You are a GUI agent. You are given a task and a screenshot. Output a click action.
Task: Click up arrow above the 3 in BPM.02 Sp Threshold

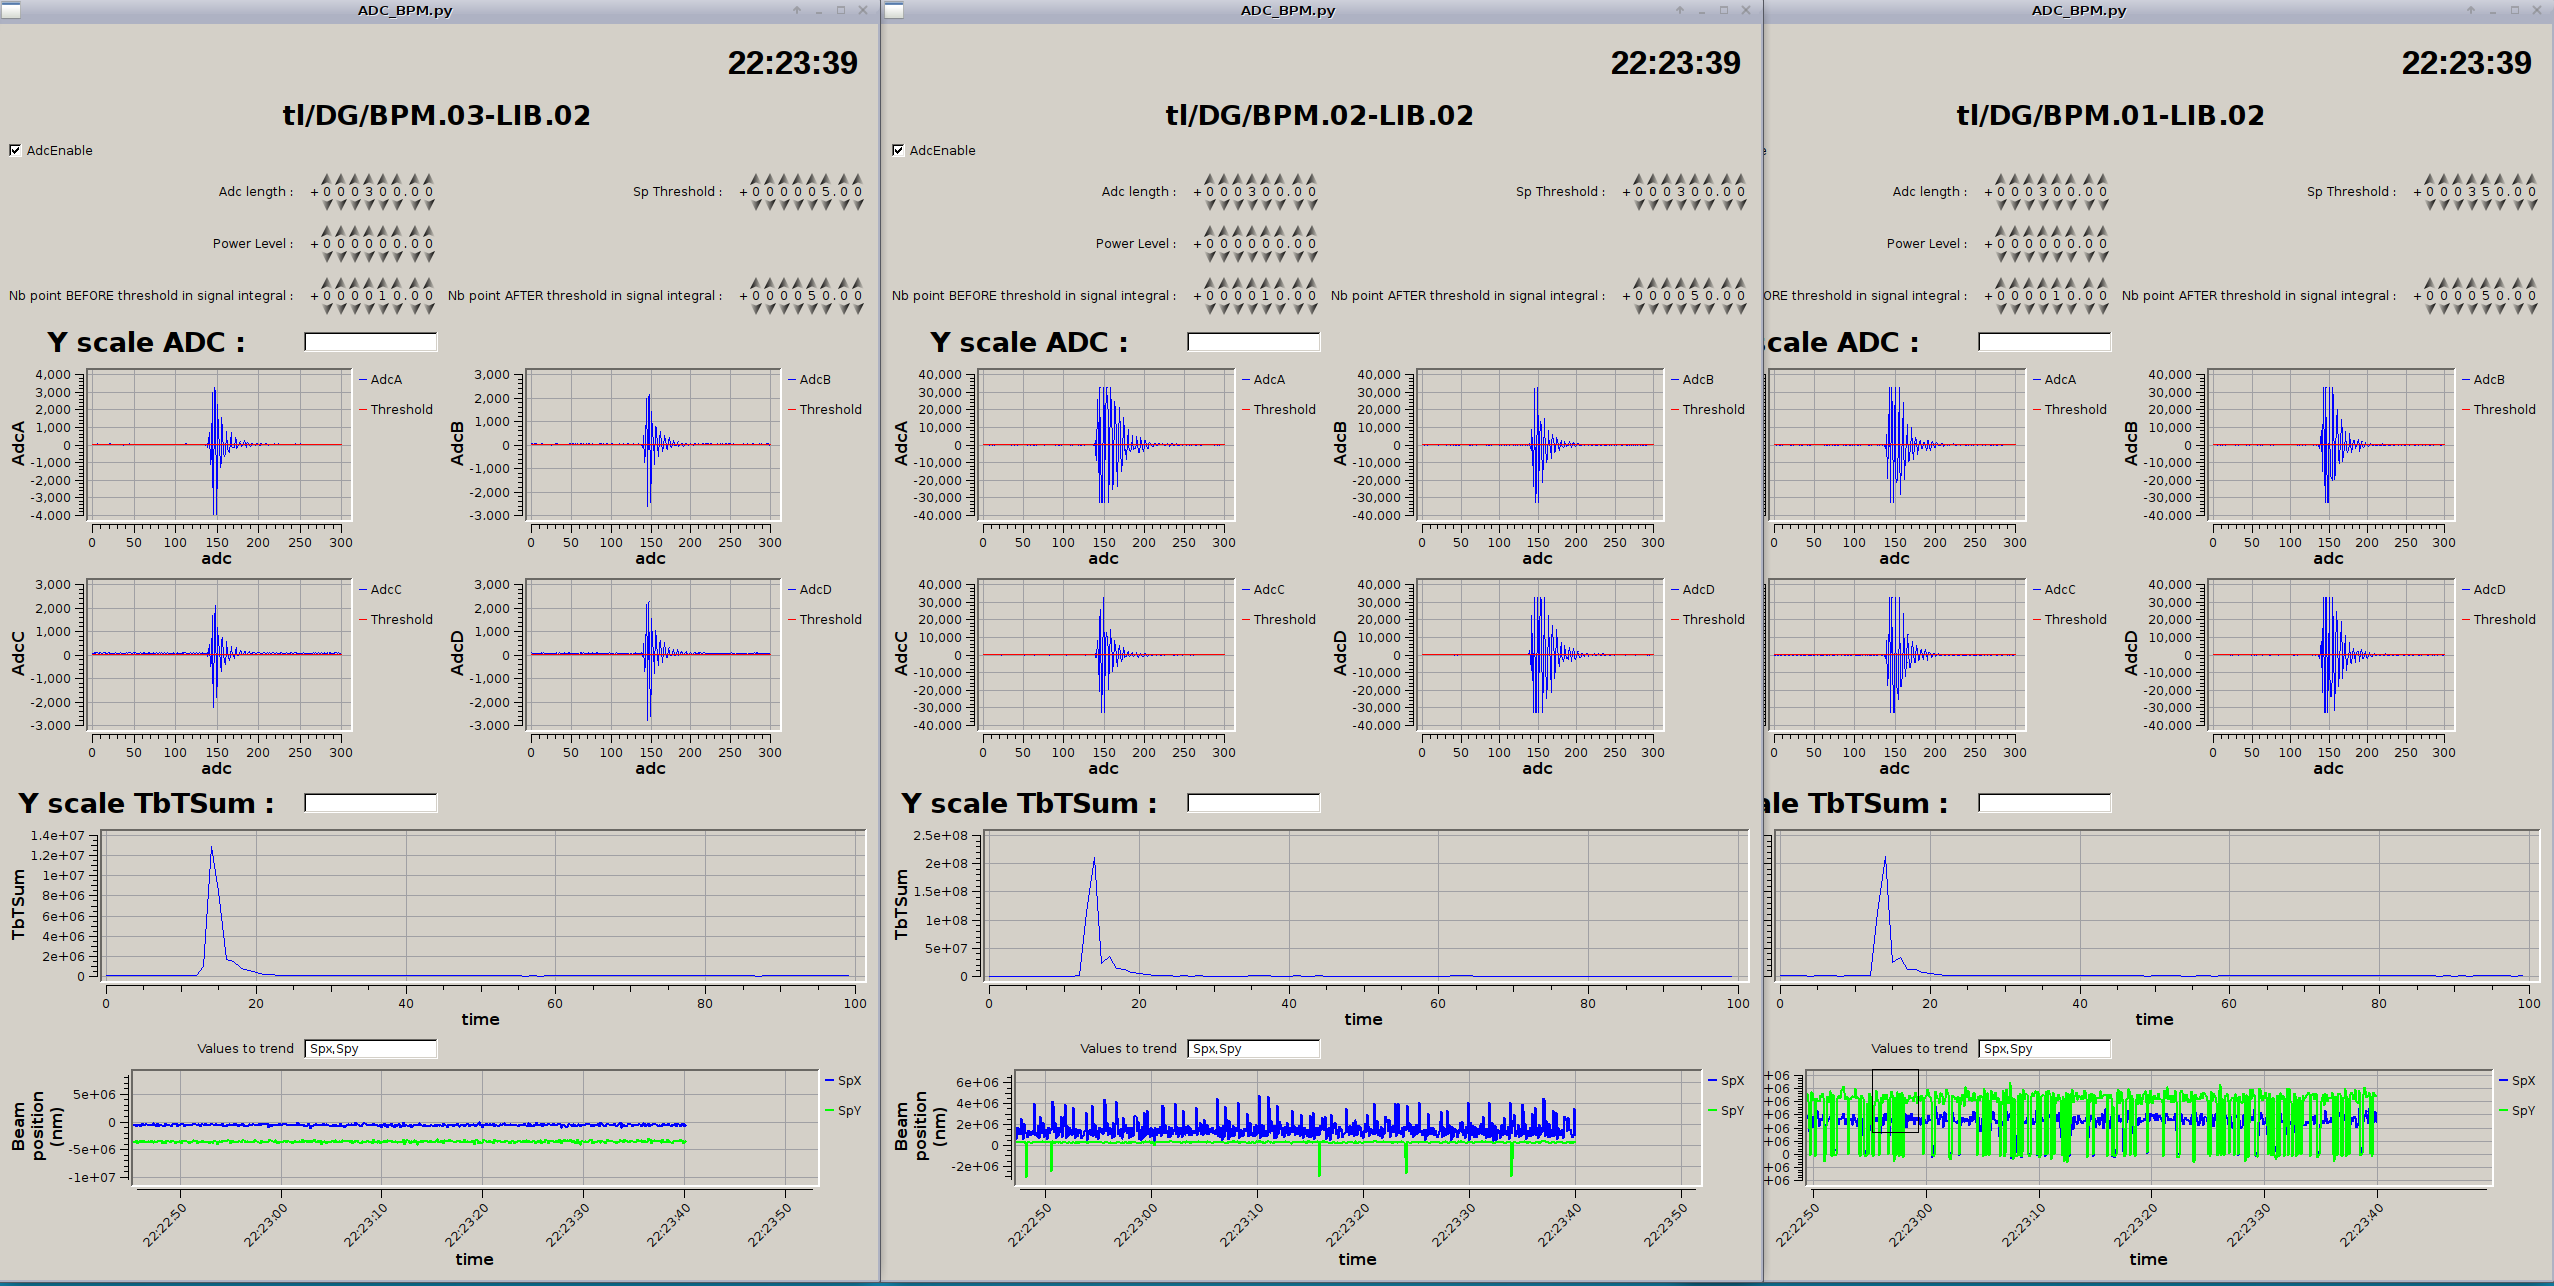tap(1681, 179)
